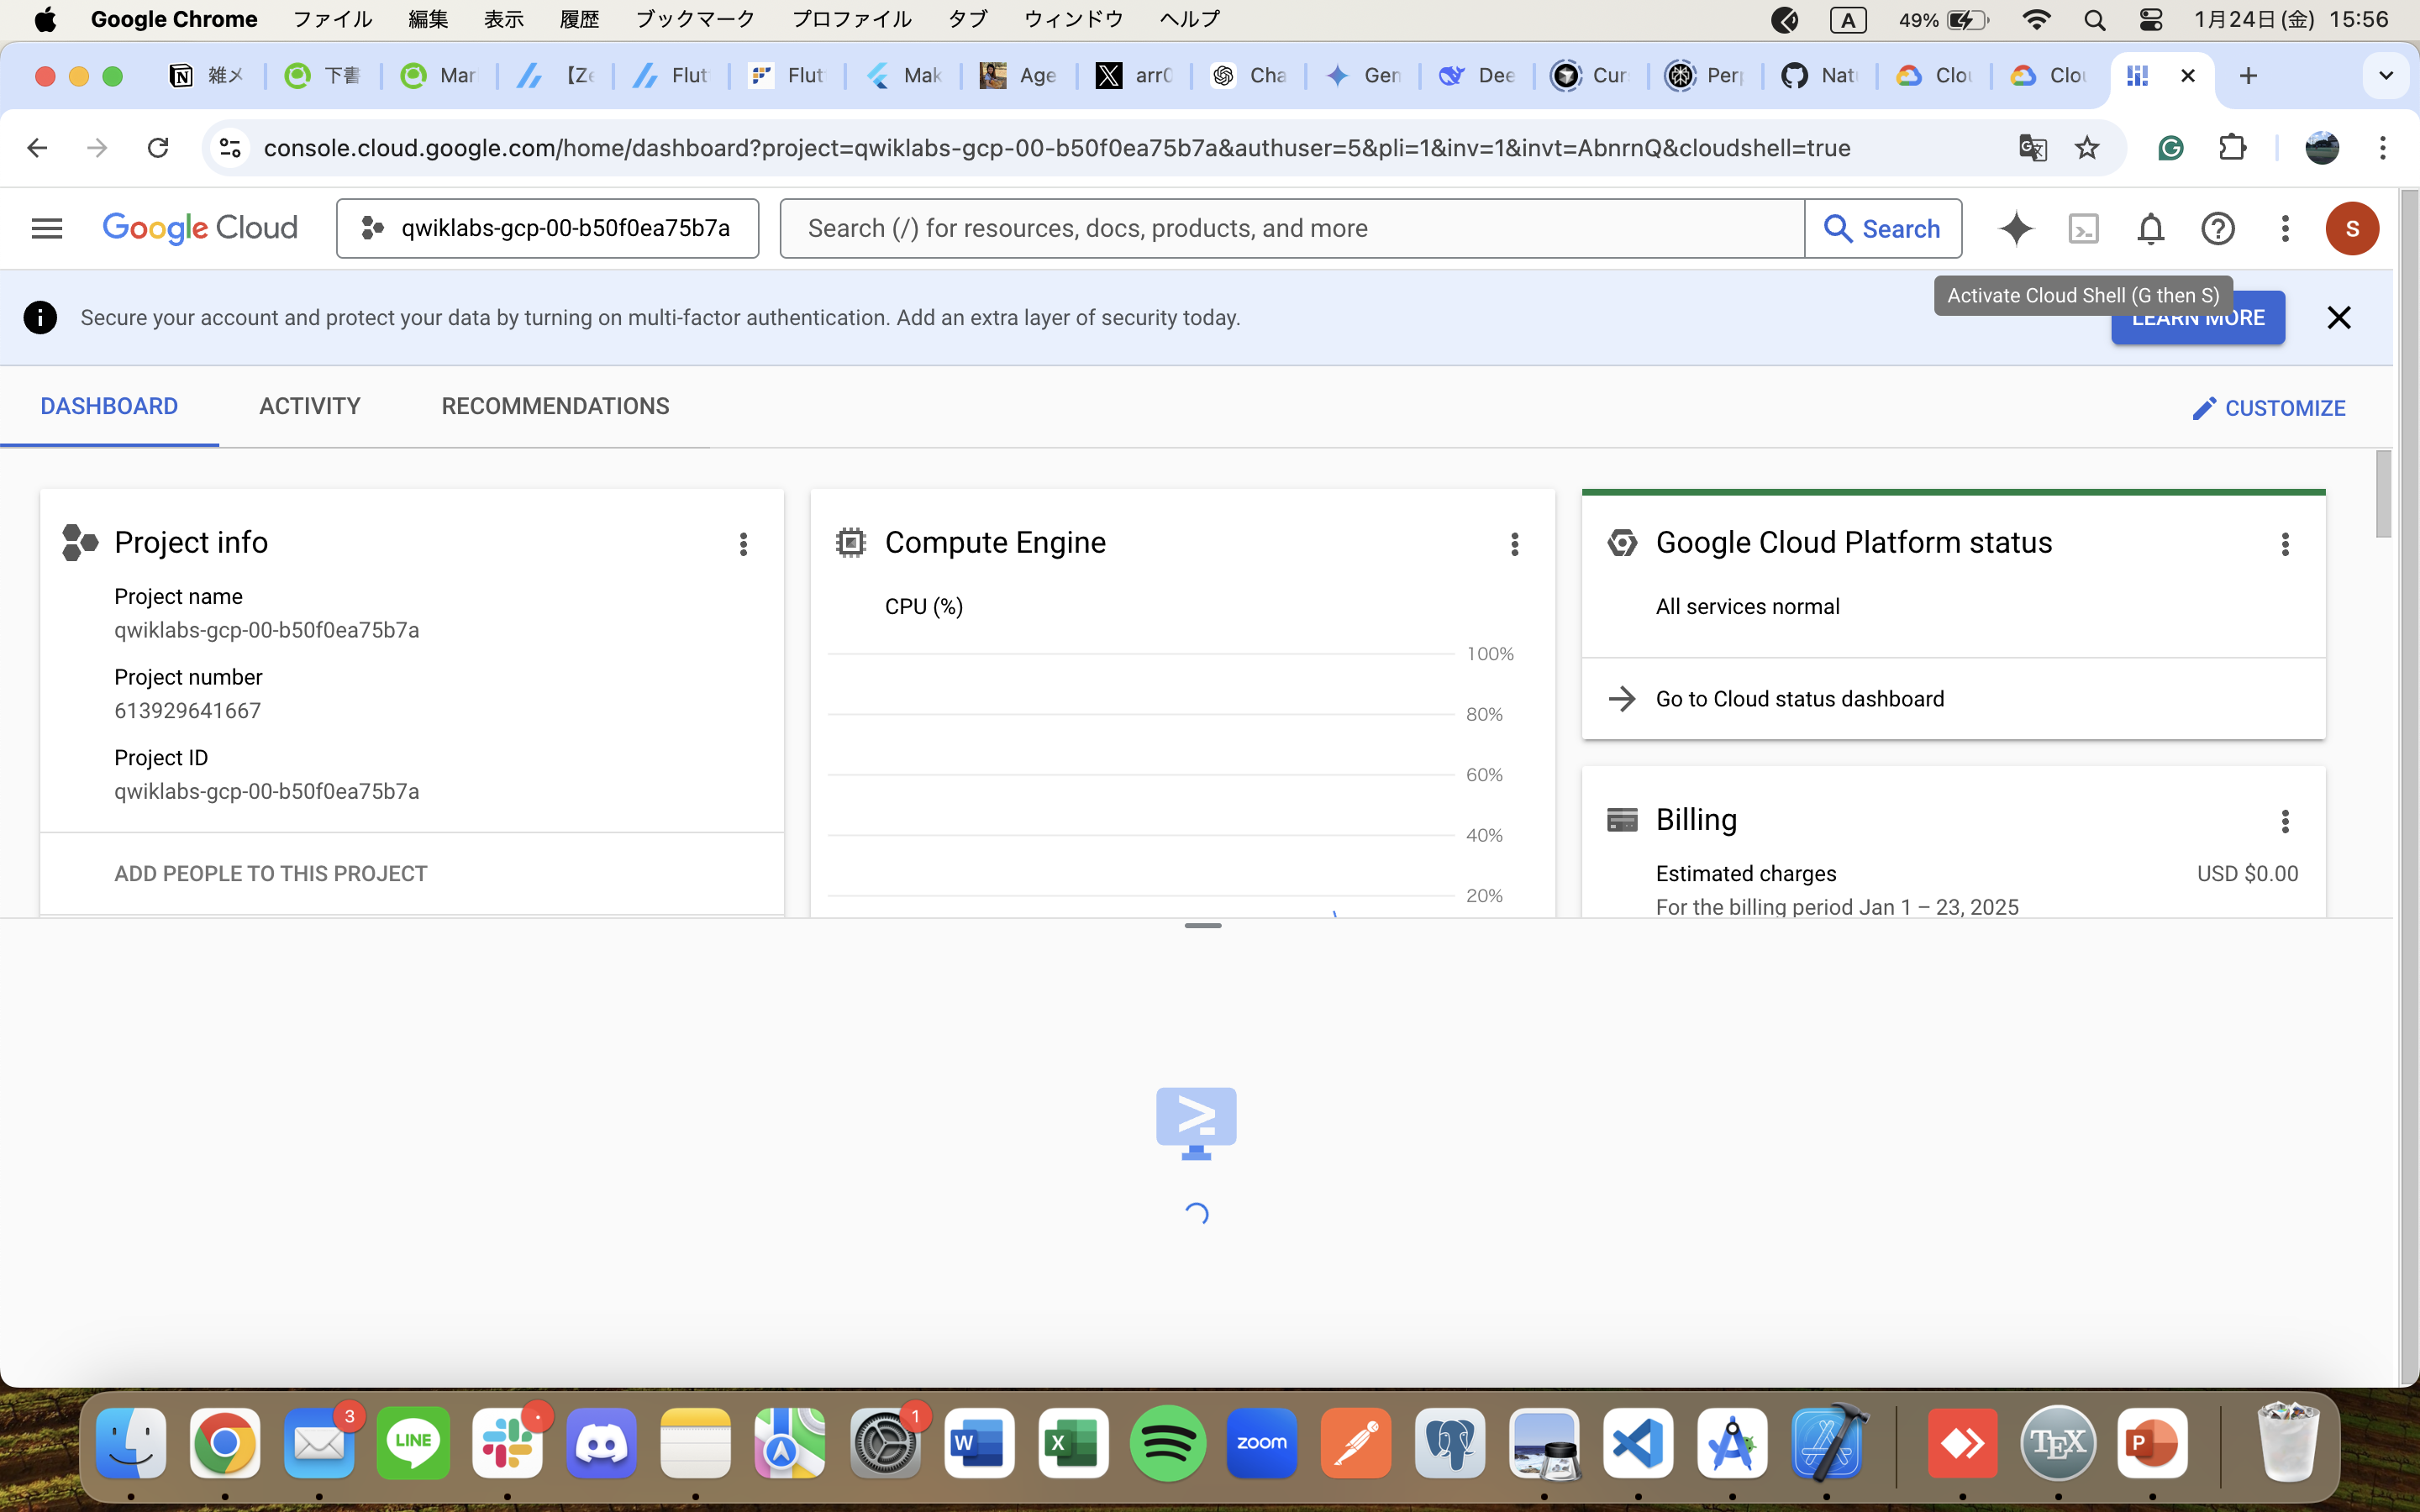The height and width of the screenshot is (1512, 2420).
Task: Open the project selector dropdown
Action: pos(547,227)
